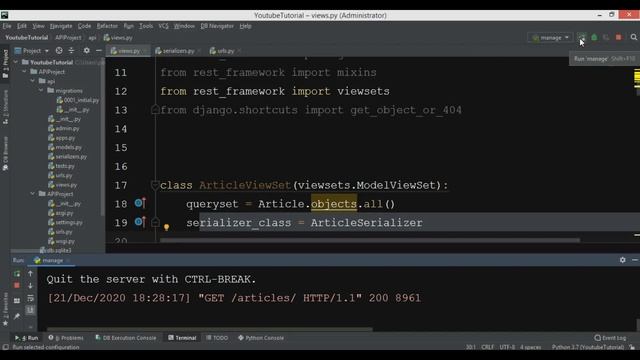640x360 pixels.
Task: Rerun the server from Run panel
Action: (17, 274)
